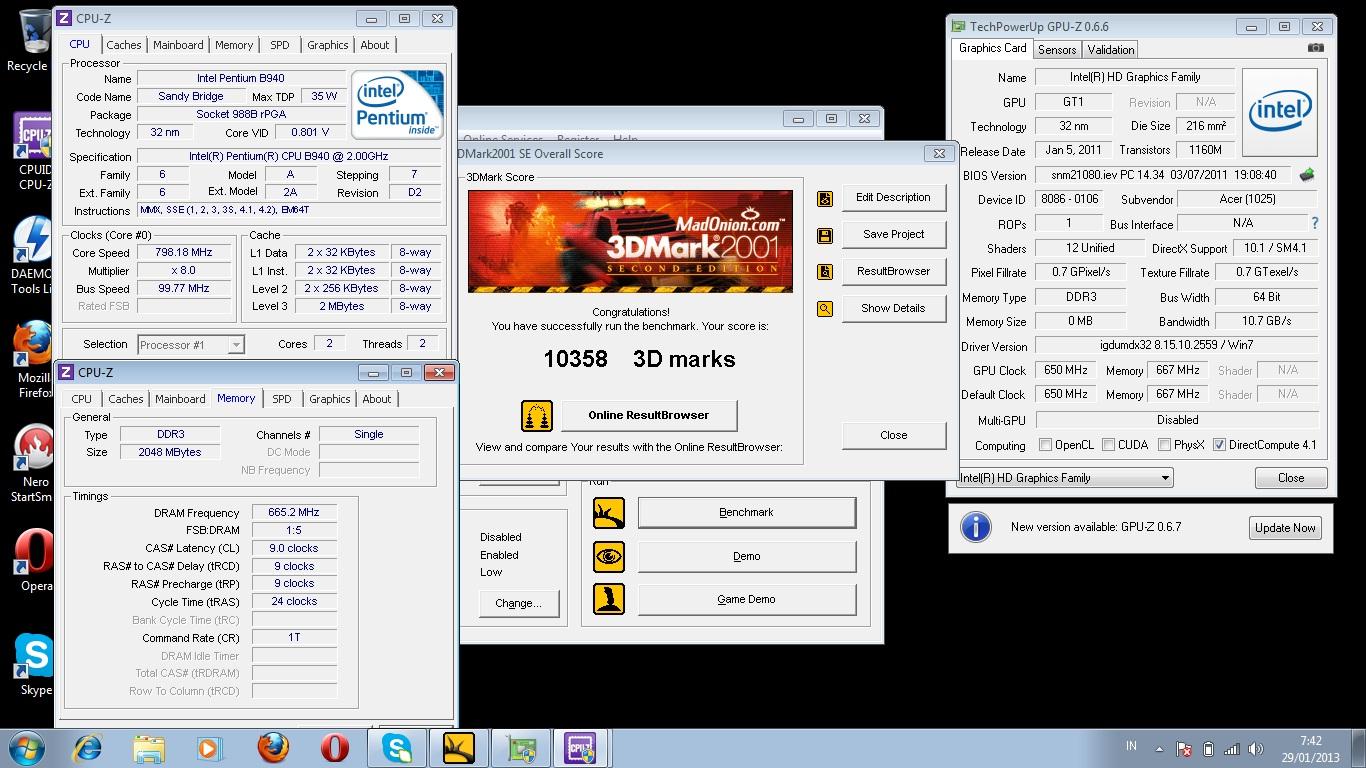The height and width of the screenshot is (768, 1366).
Task: Open Windows Explorer folder in taskbar
Action: pos(149,748)
